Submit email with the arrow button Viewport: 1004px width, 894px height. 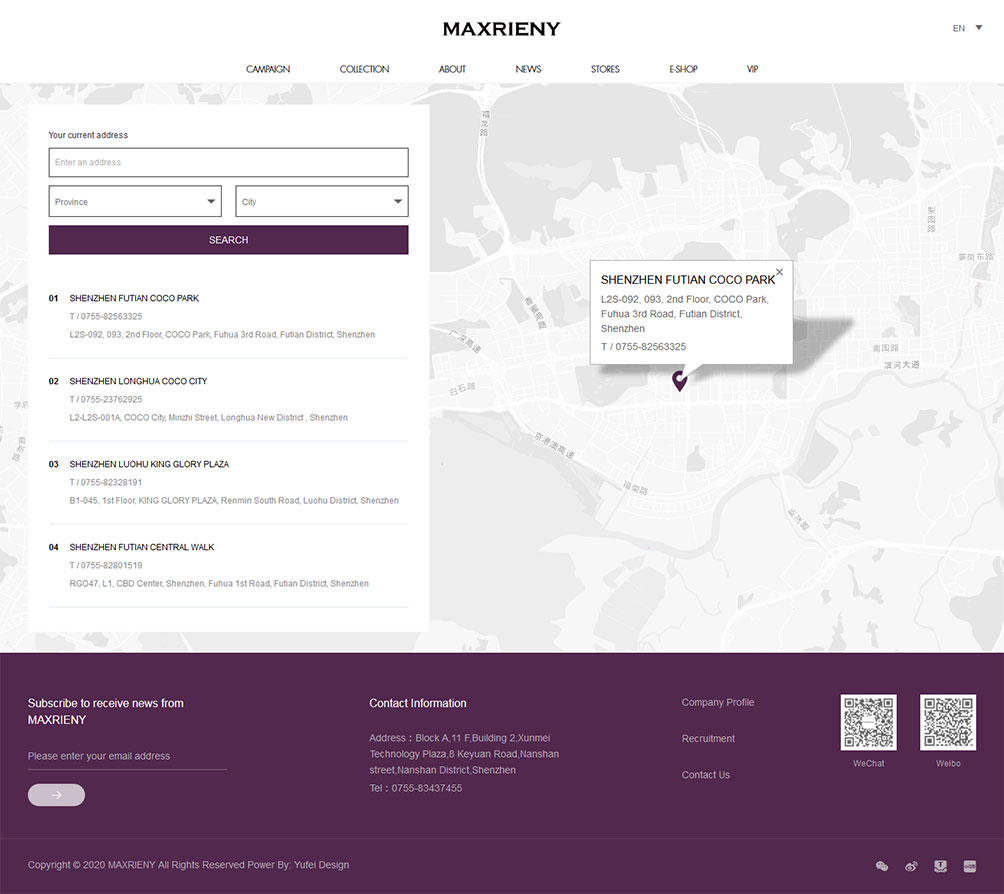[x=56, y=795]
